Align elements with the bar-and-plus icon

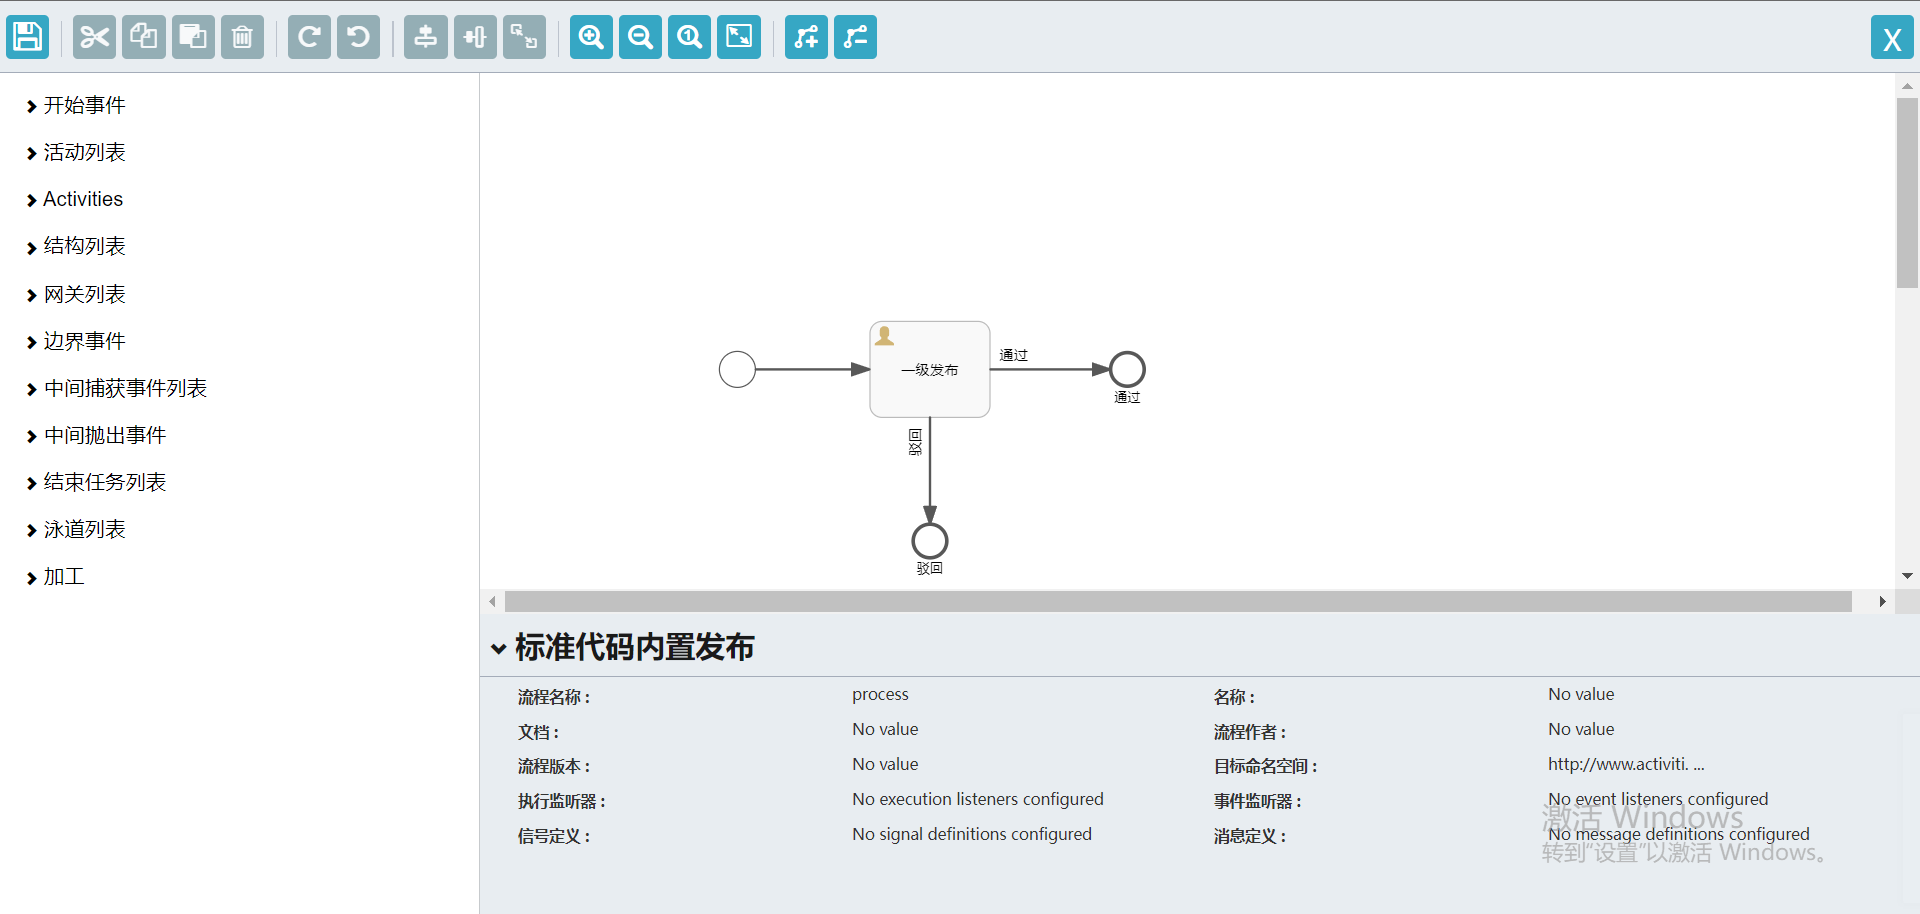[475, 38]
